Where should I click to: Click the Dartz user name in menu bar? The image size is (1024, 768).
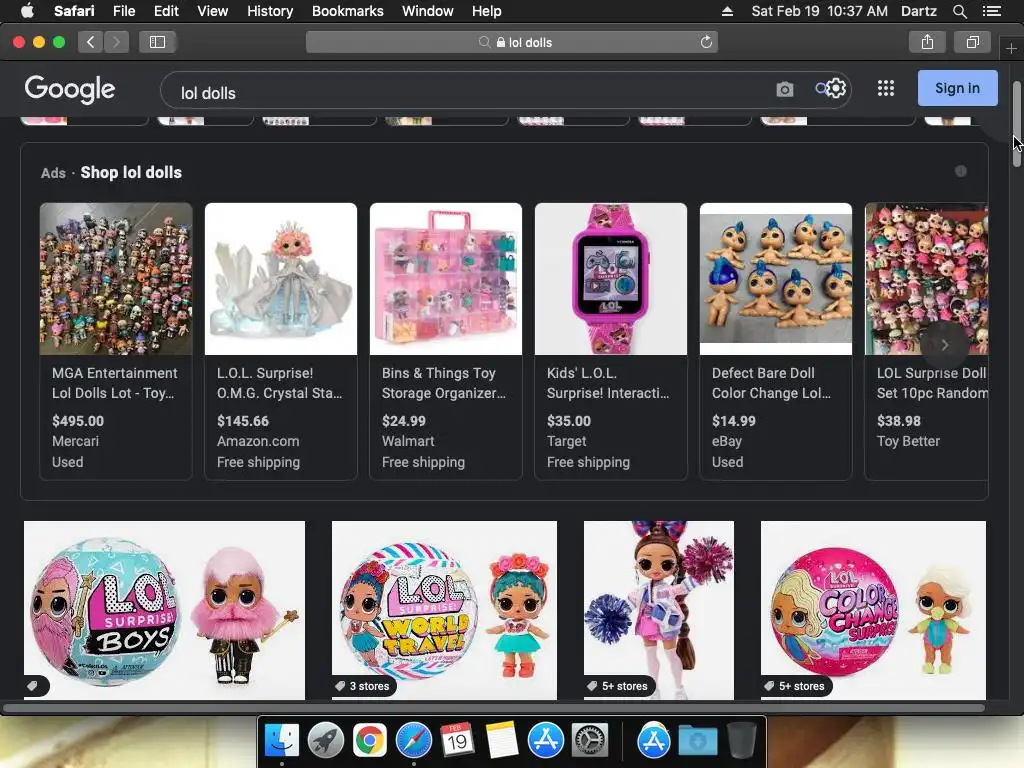pos(918,11)
